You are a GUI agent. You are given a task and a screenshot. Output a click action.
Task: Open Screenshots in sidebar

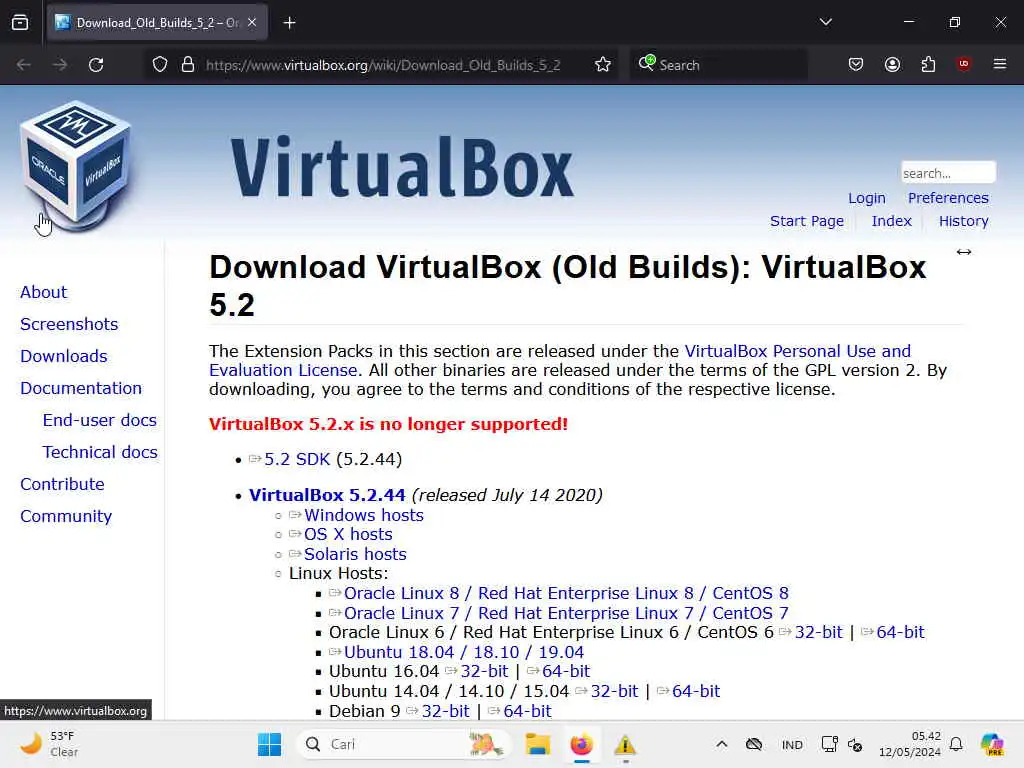coord(69,324)
